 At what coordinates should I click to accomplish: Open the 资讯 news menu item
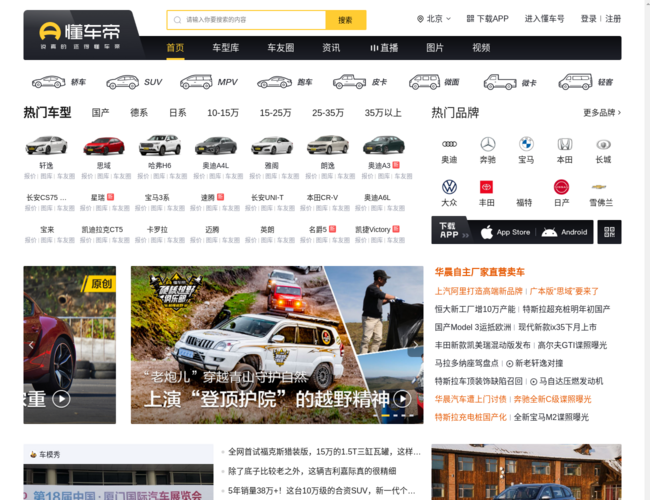click(331, 48)
